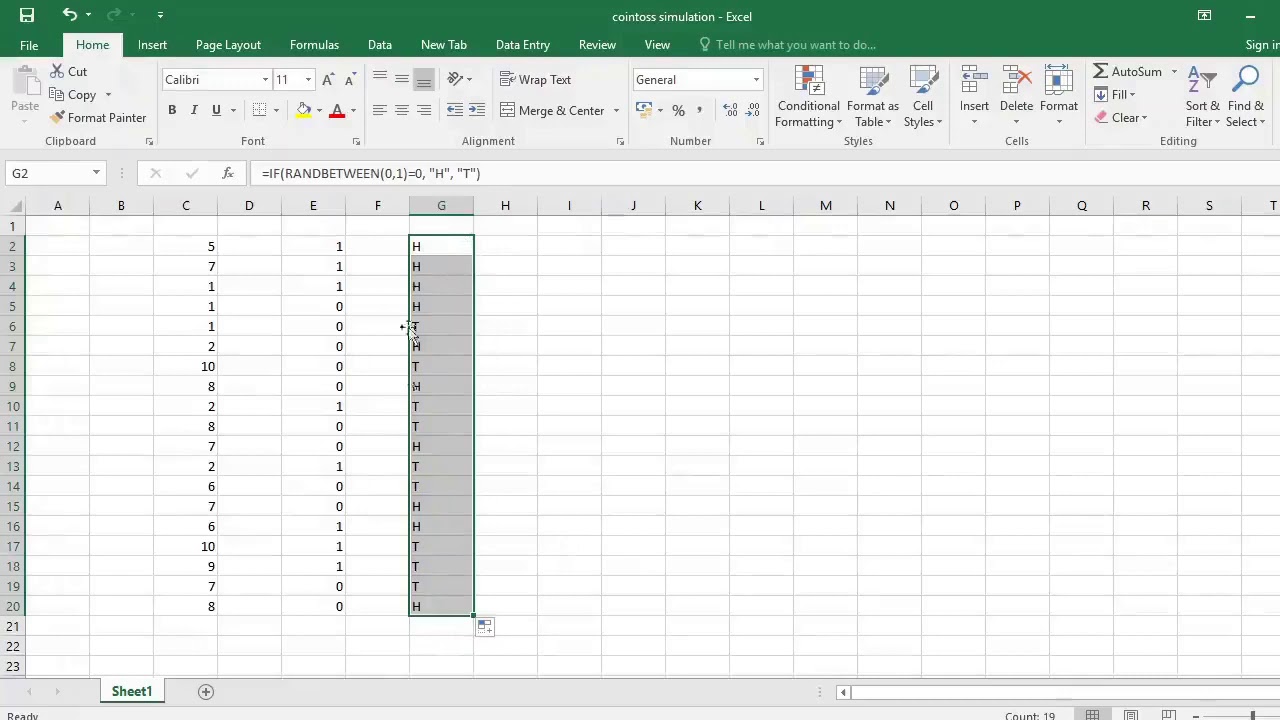Click Merge & Center button
Image resolution: width=1280 pixels, height=720 pixels.
point(553,111)
